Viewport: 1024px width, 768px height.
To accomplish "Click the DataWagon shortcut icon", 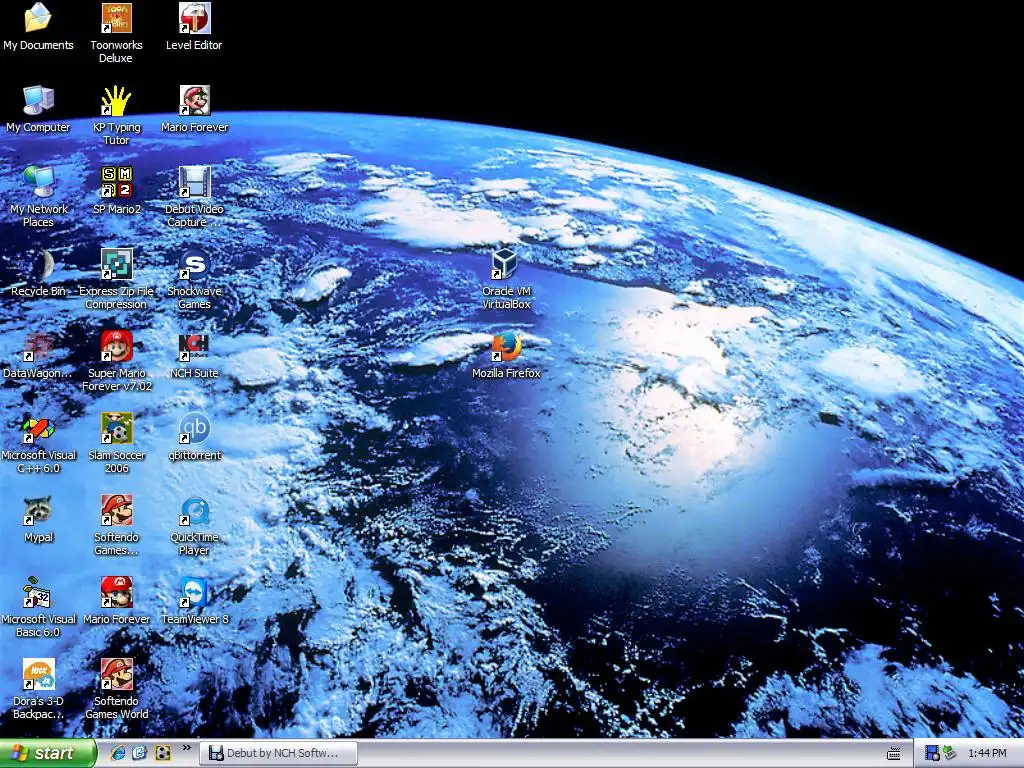I will 38,347.
